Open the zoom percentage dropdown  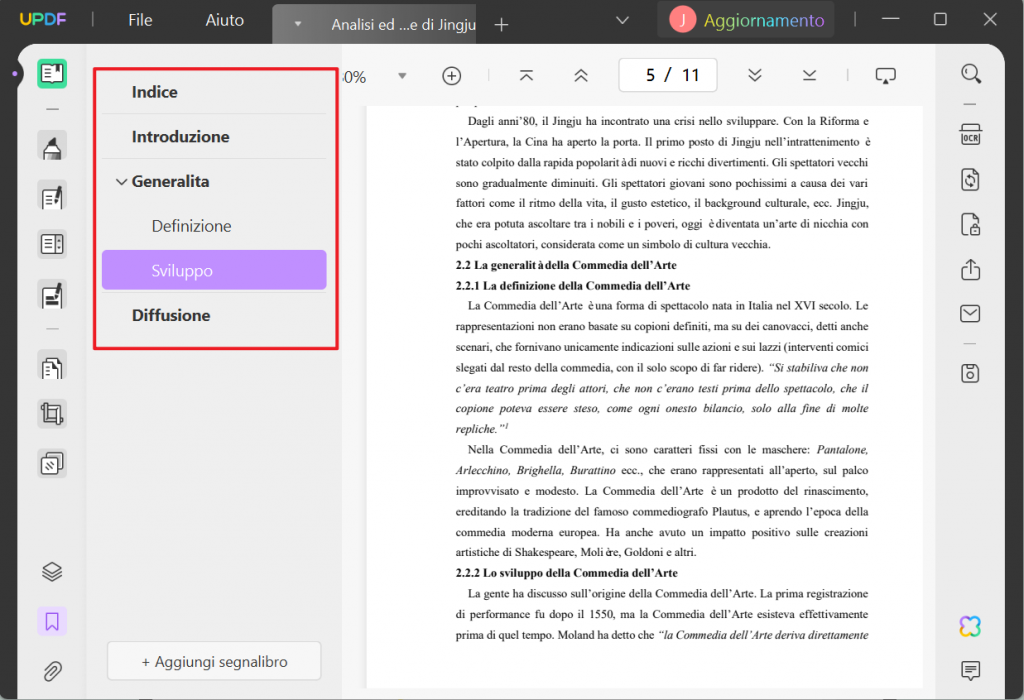tap(403, 75)
